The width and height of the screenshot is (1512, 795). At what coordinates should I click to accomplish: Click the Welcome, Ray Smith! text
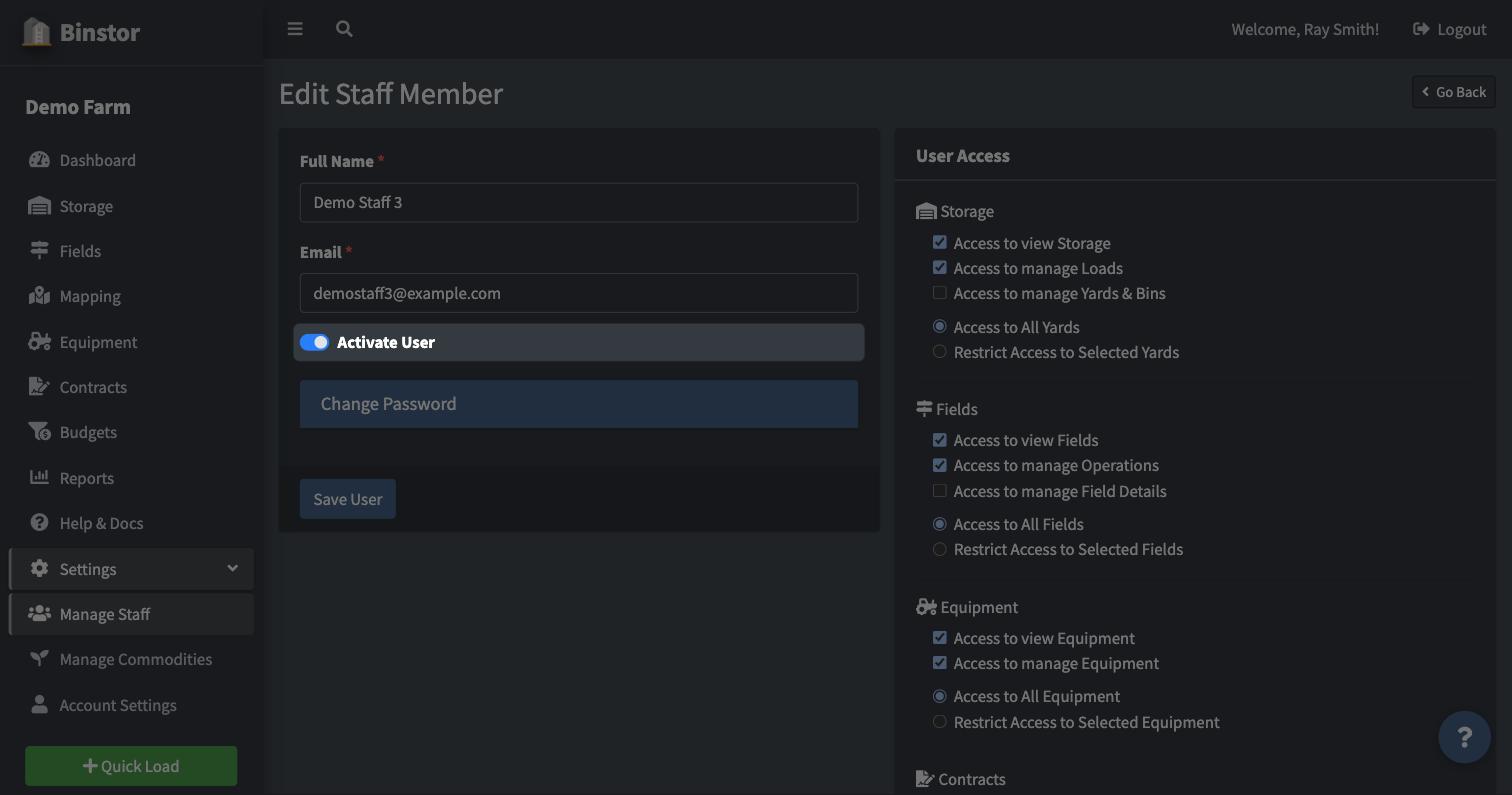[x=1305, y=29]
